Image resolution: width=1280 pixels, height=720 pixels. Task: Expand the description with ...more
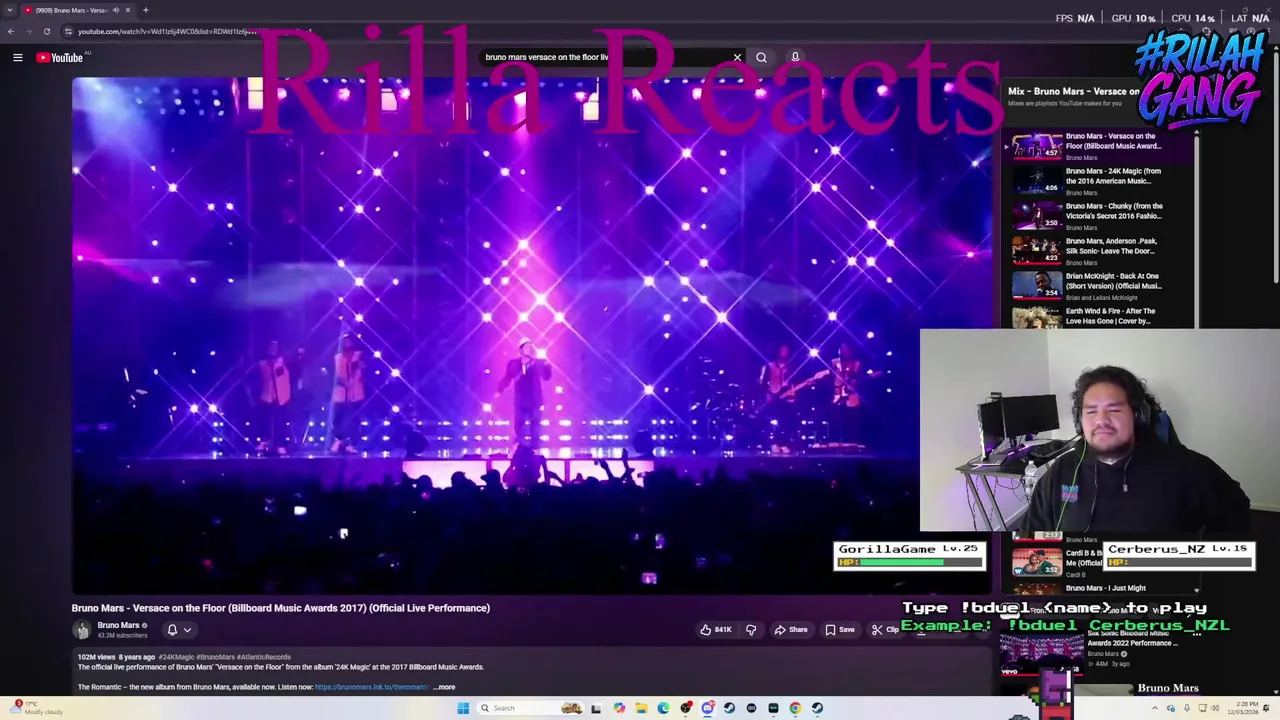click(444, 687)
